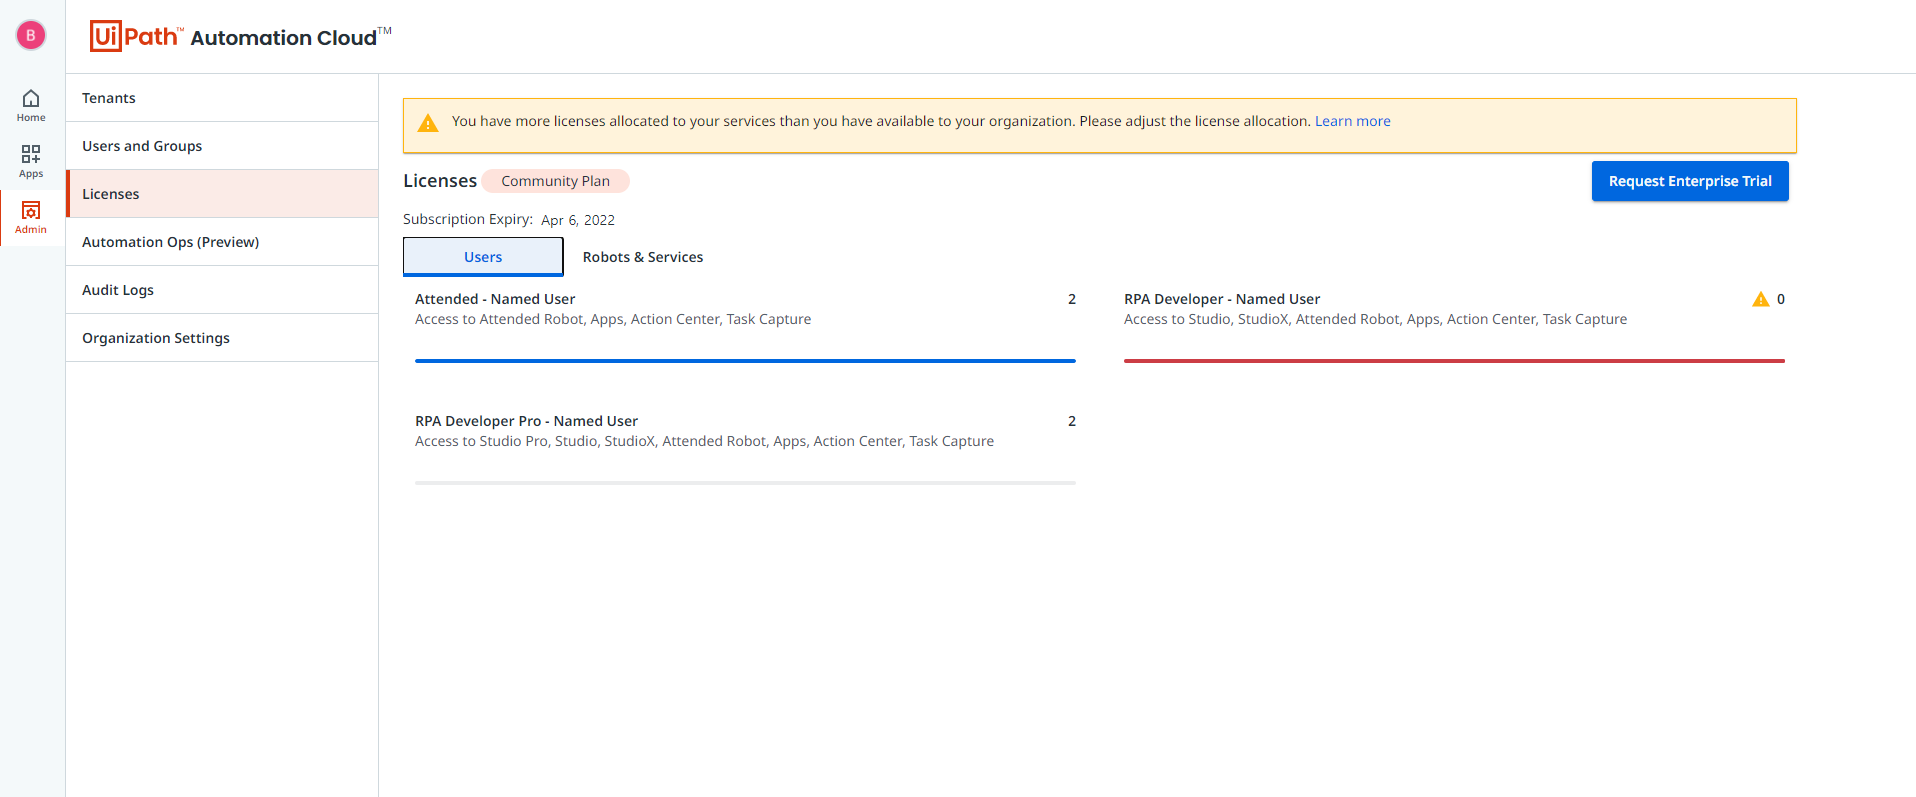The width and height of the screenshot is (1916, 797).
Task: Click the Community Plan badge
Action: click(x=555, y=181)
